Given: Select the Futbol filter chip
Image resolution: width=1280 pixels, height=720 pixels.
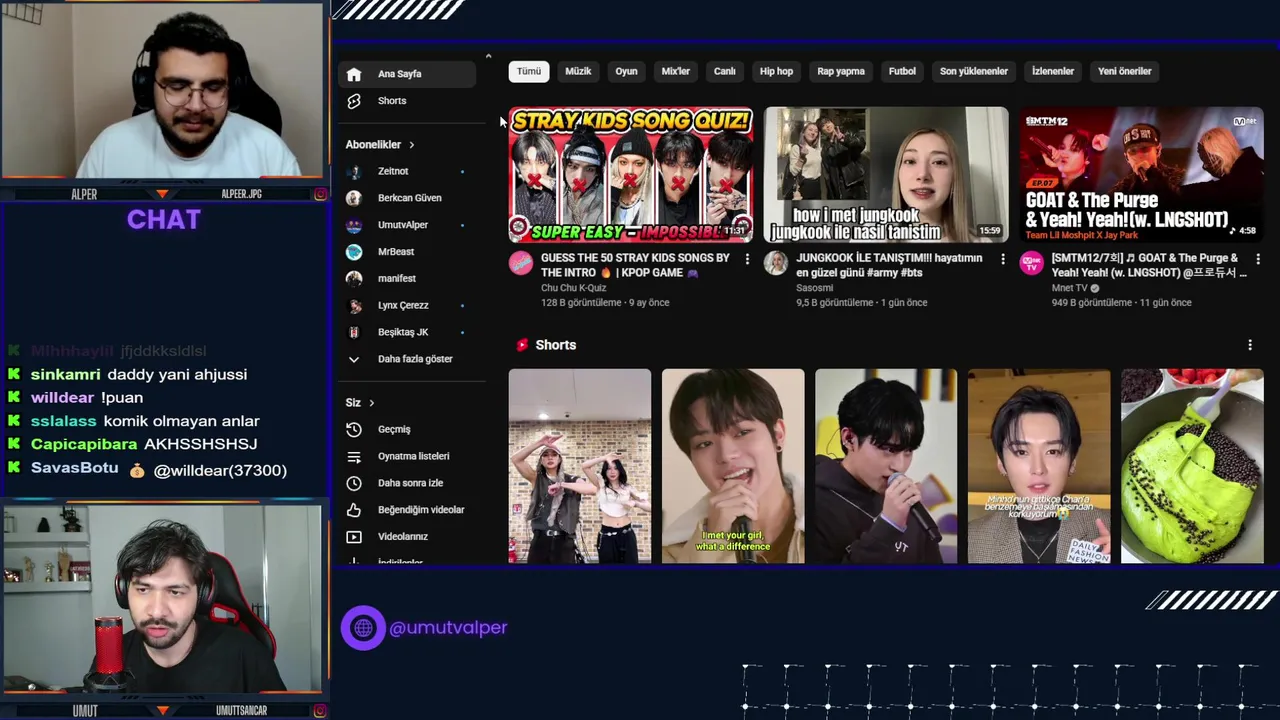Looking at the screenshot, I should 902,71.
